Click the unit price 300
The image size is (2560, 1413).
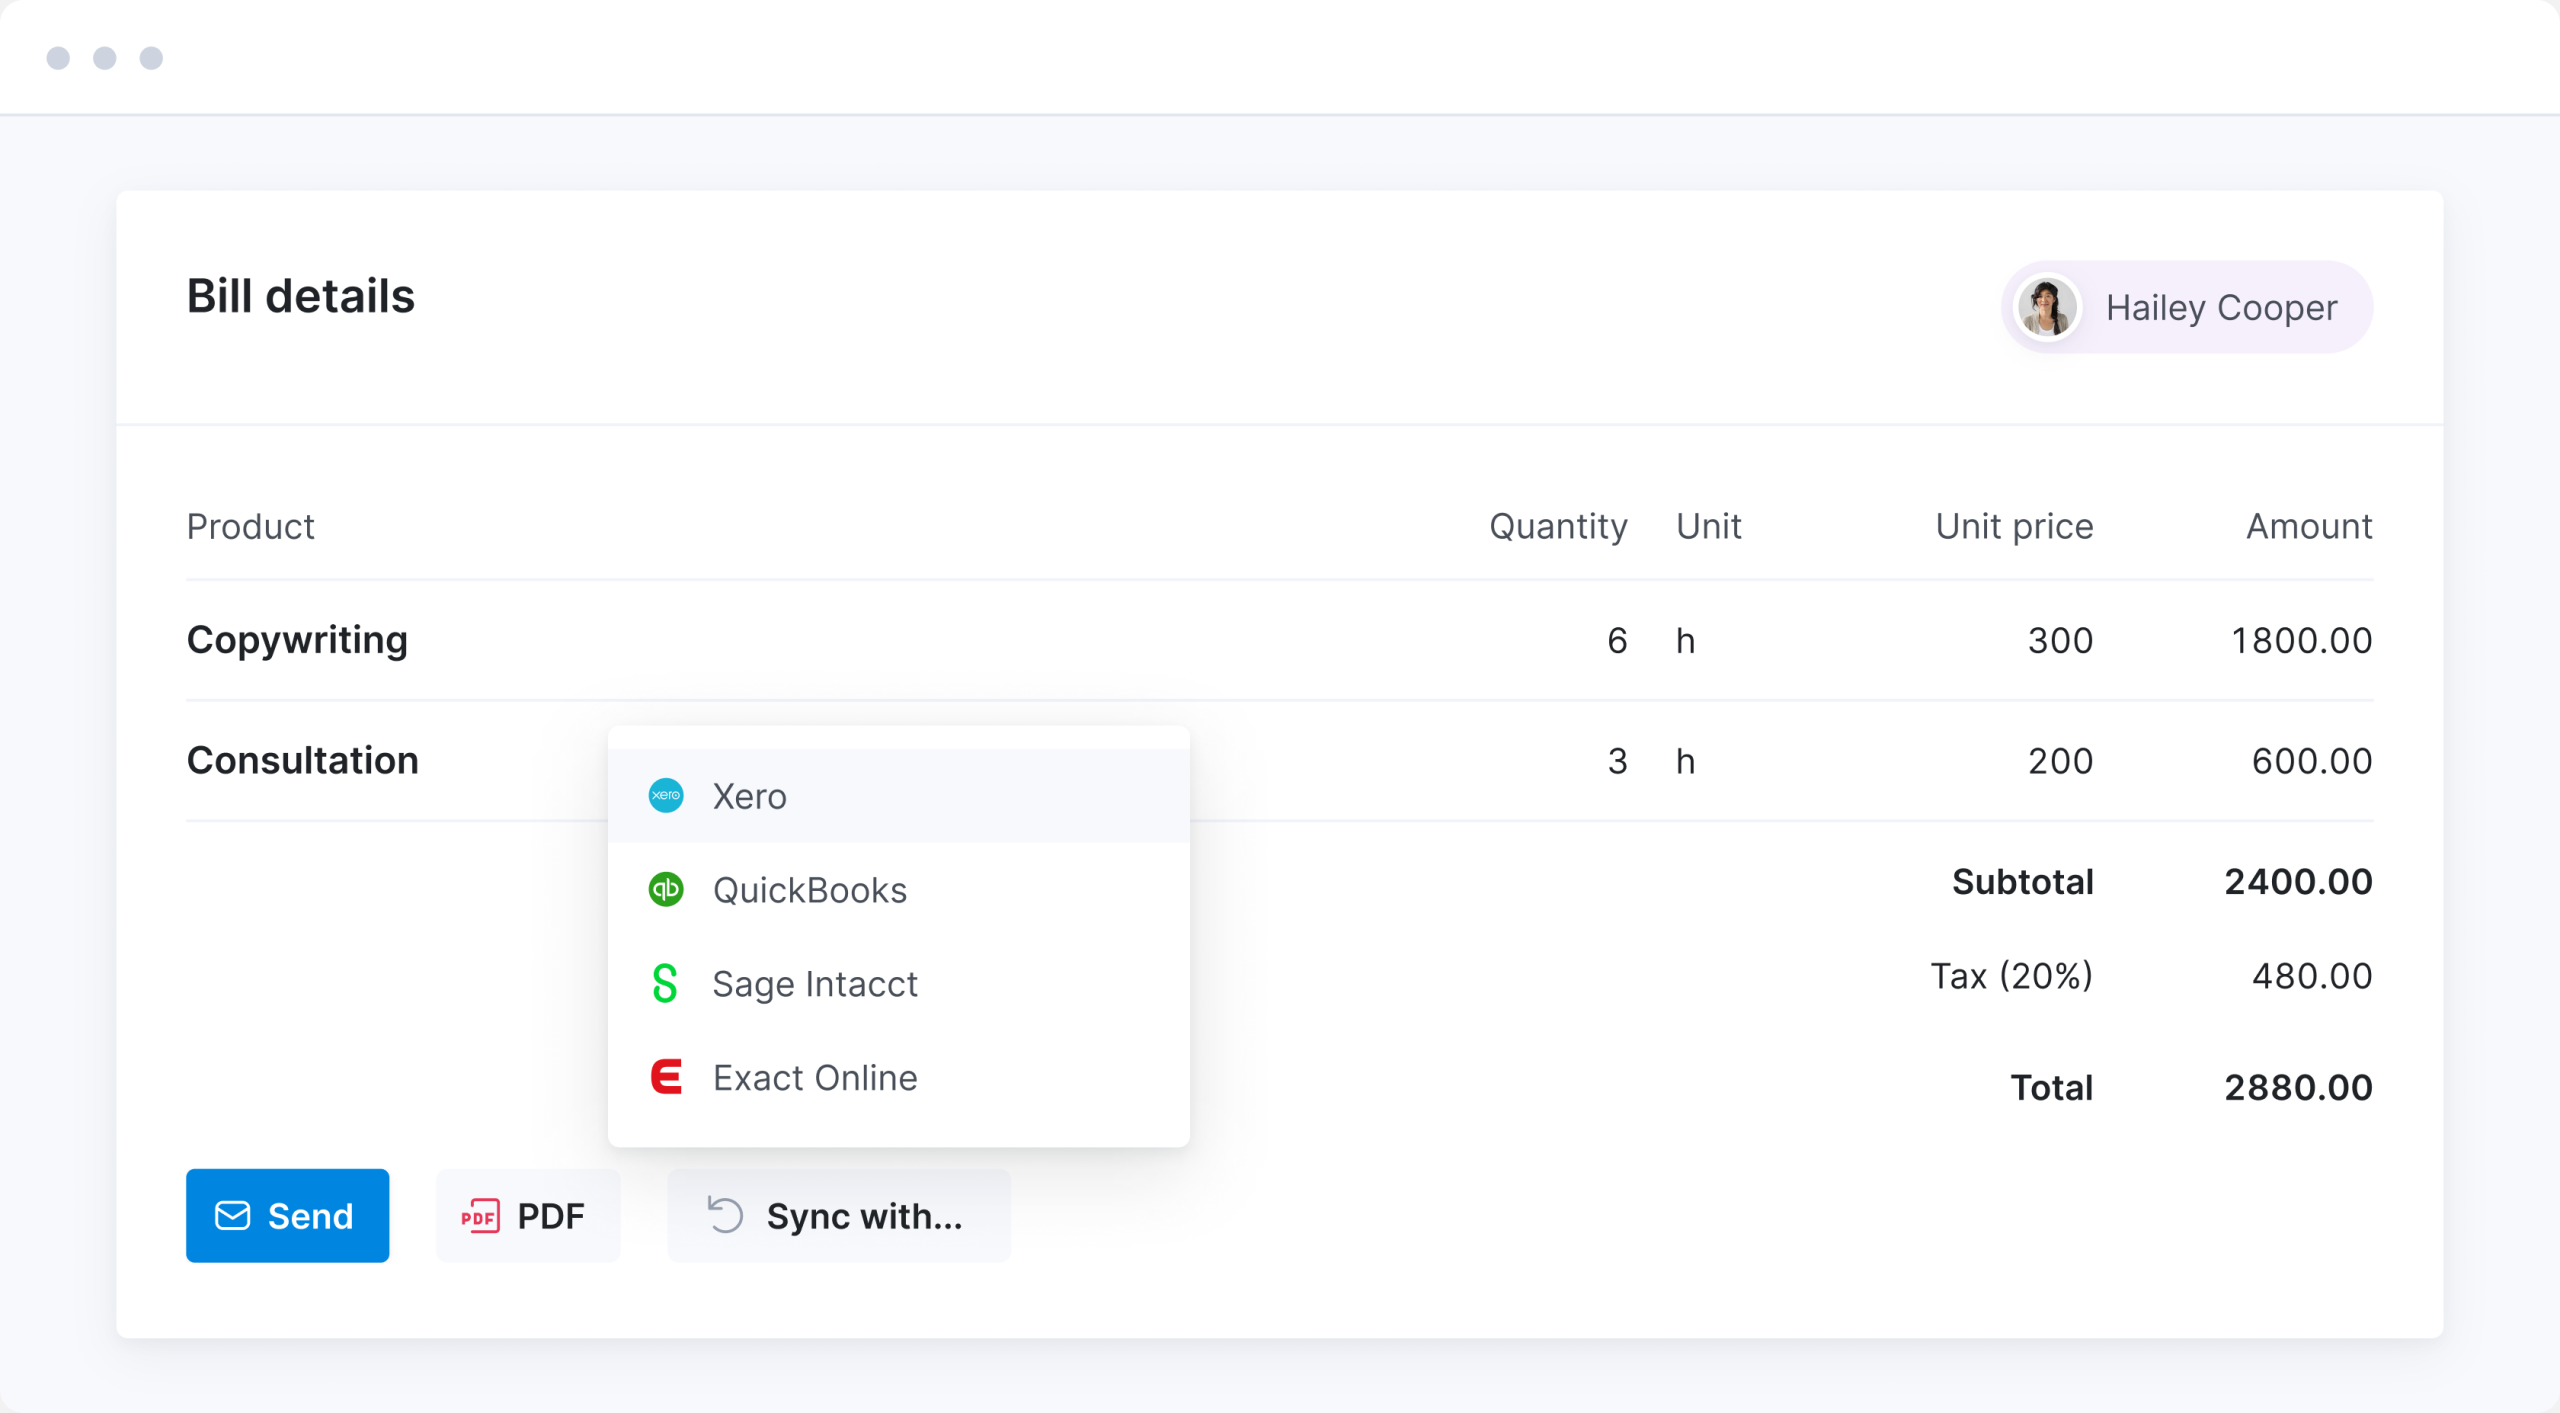2061,640
